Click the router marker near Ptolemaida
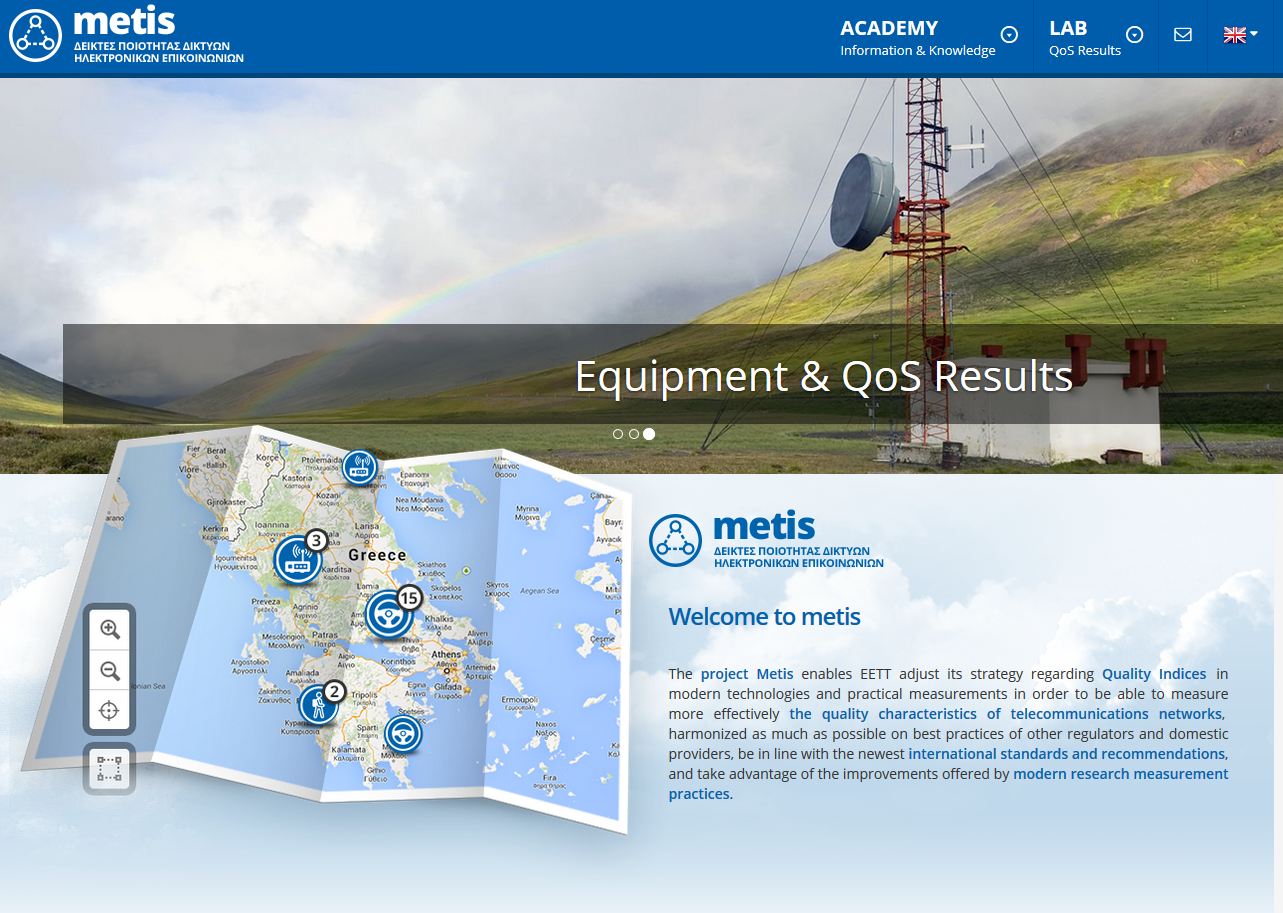The image size is (1283, 913). (x=359, y=466)
